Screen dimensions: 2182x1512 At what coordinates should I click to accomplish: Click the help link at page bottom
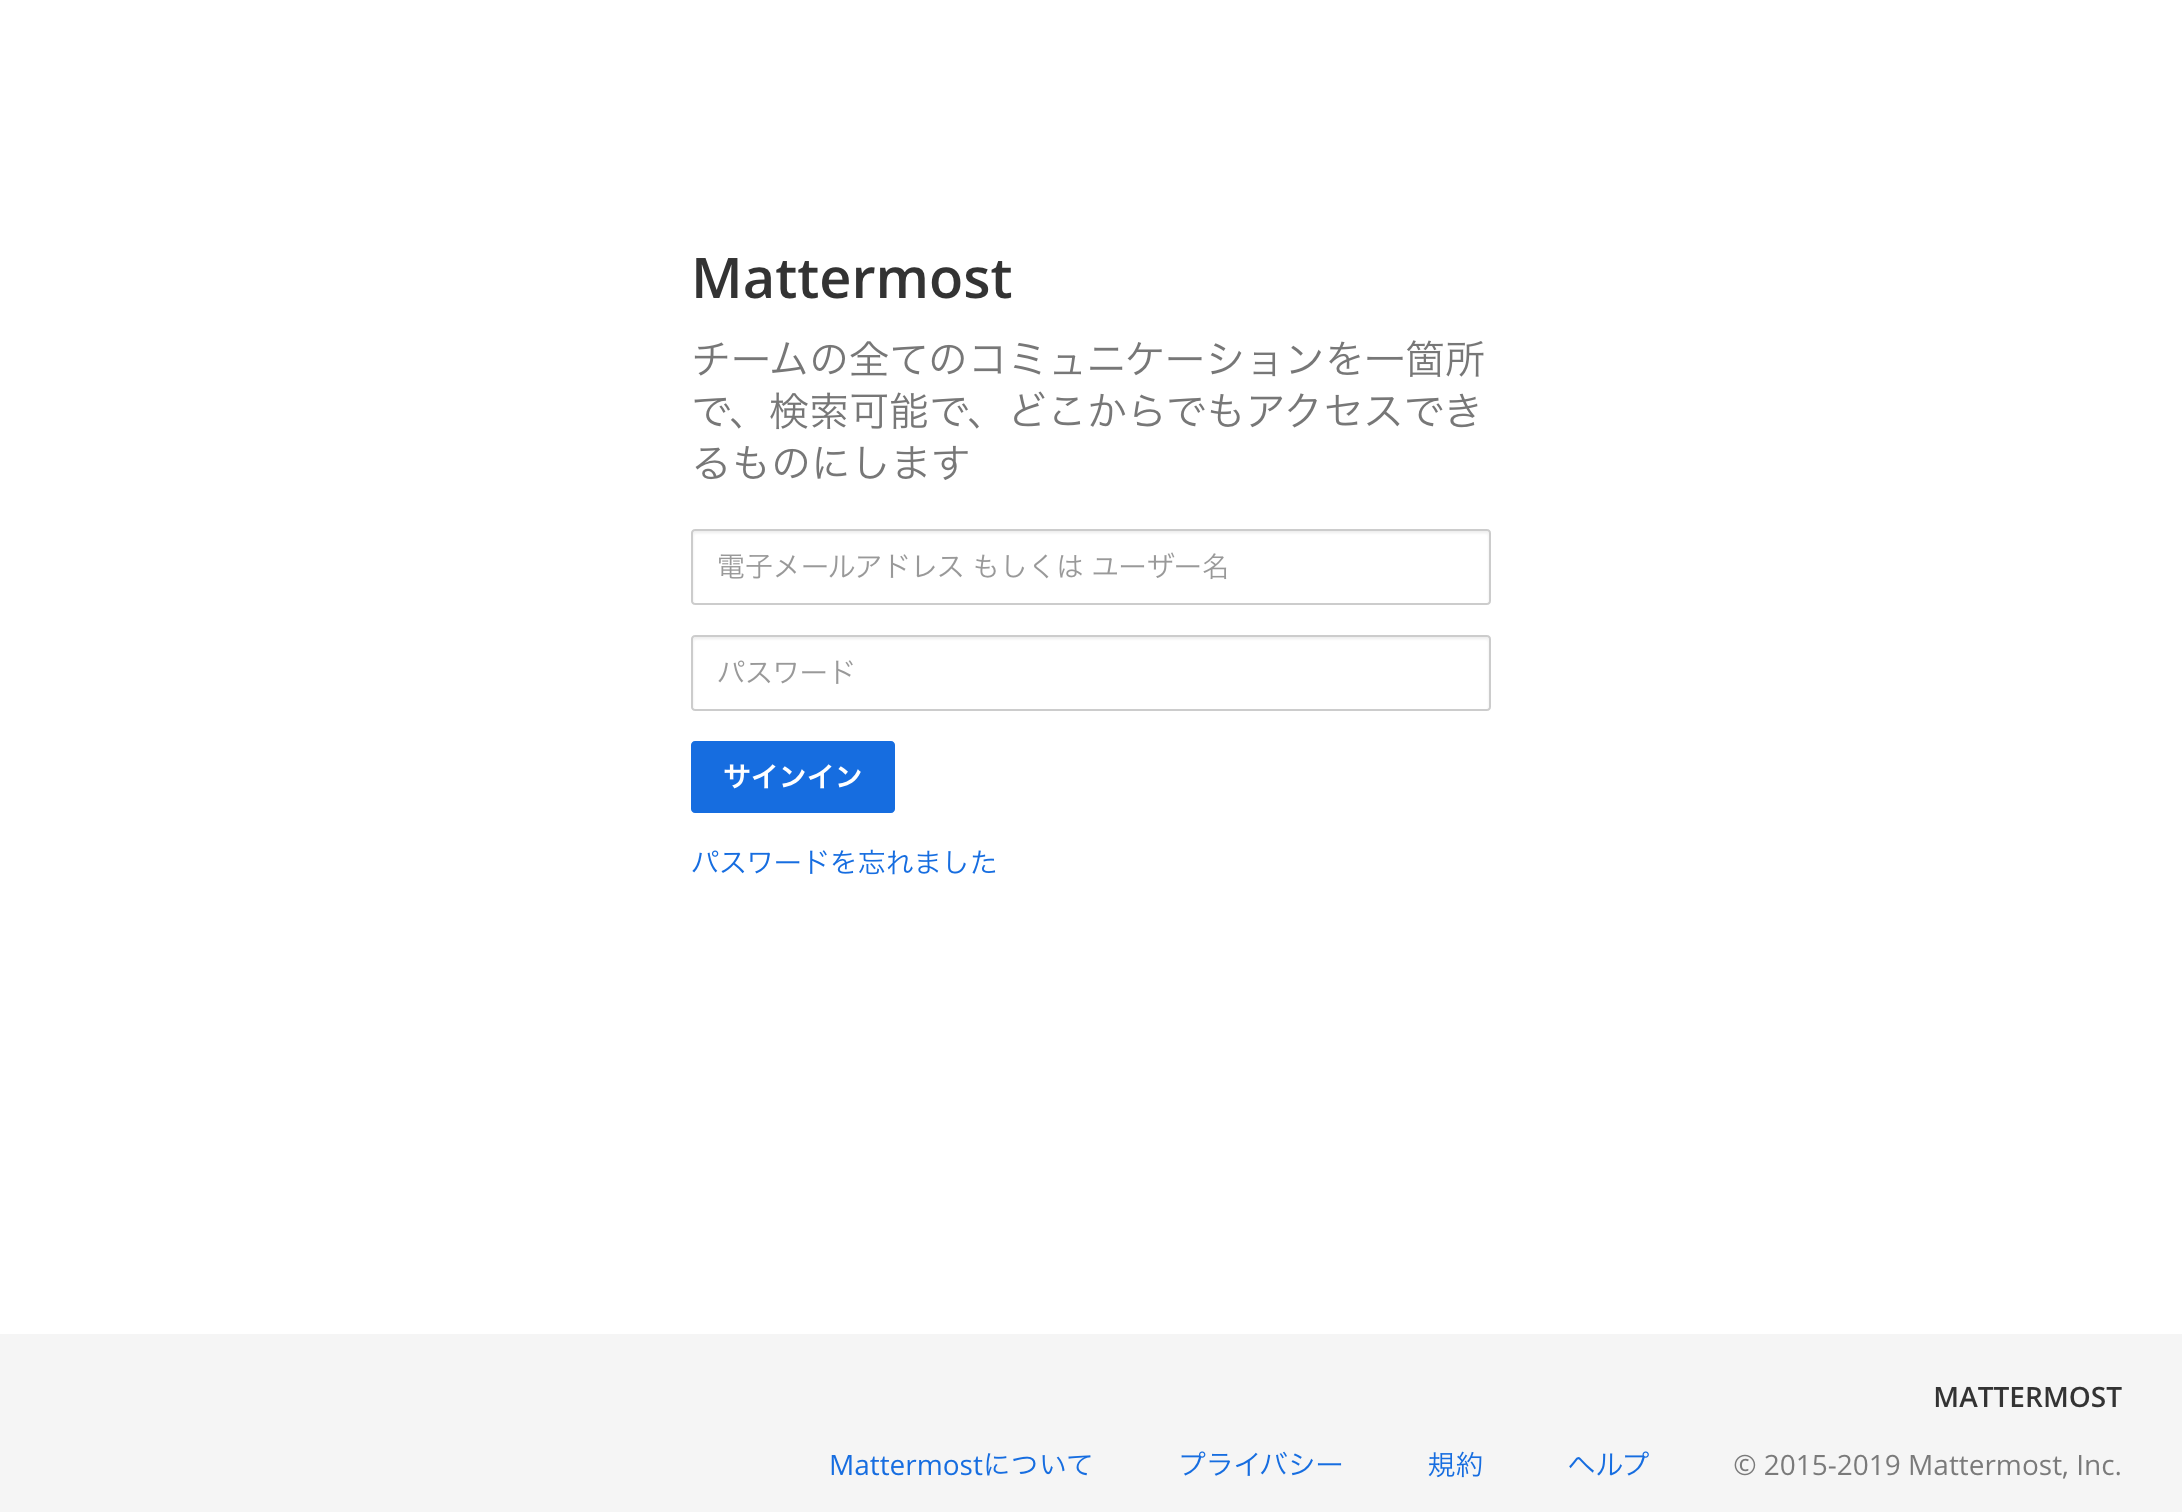pyautogui.click(x=1607, y=1464)
